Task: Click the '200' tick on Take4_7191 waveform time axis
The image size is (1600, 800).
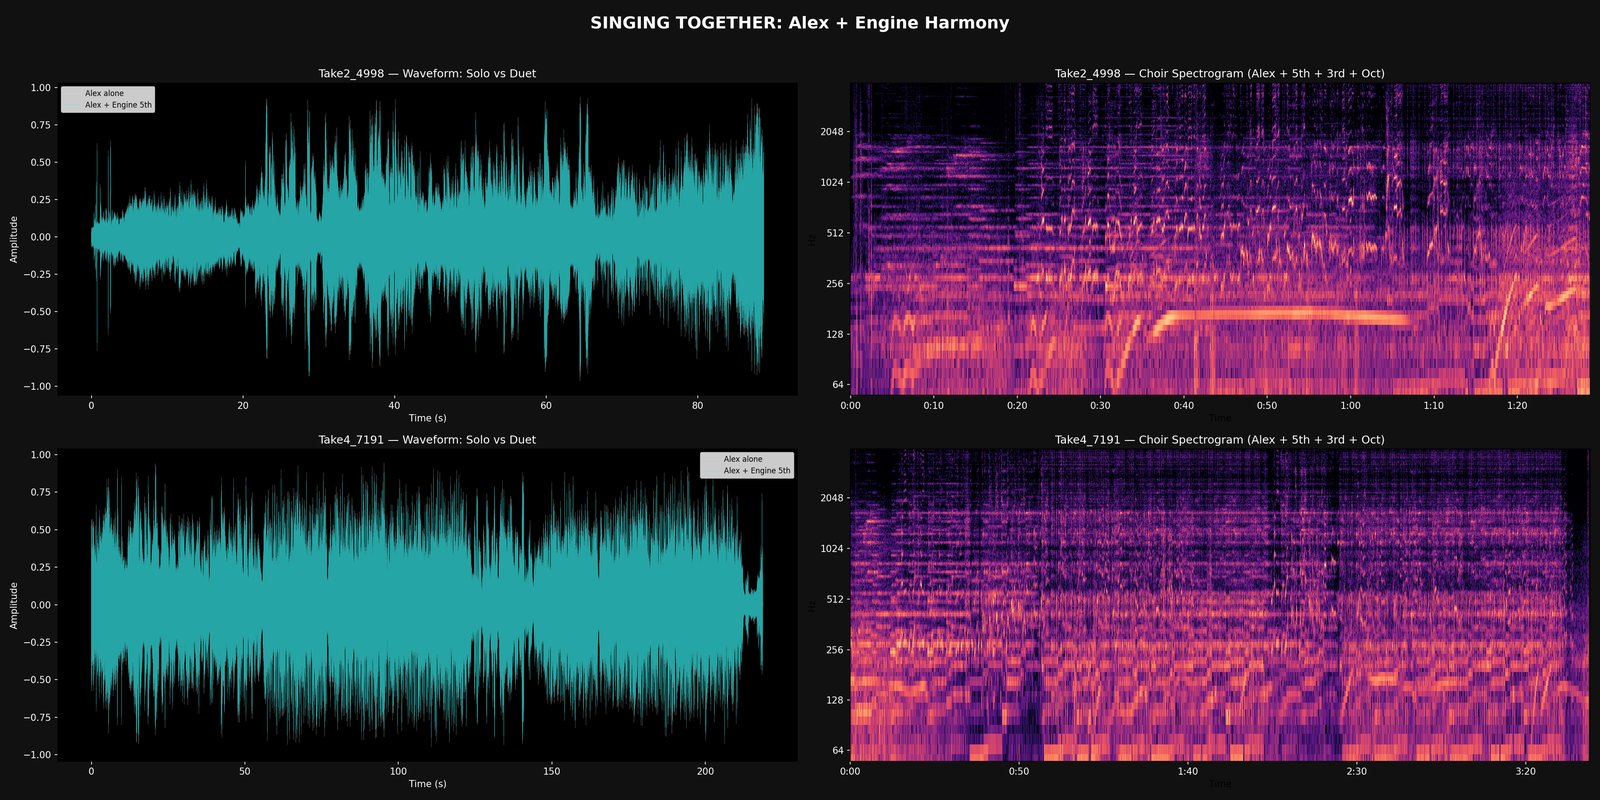Action: 705,771
